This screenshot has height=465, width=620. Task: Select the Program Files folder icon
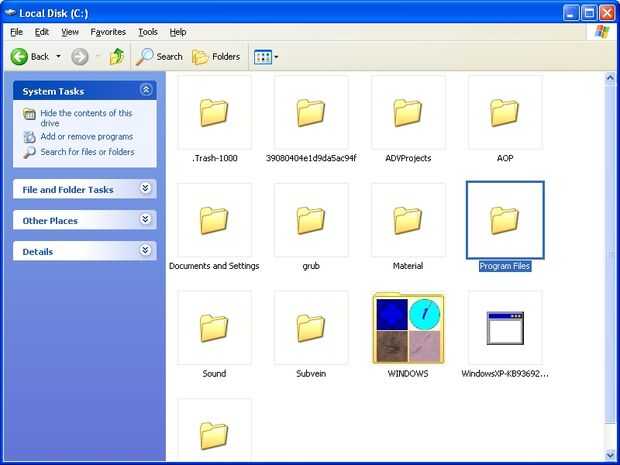click(505, 220)
